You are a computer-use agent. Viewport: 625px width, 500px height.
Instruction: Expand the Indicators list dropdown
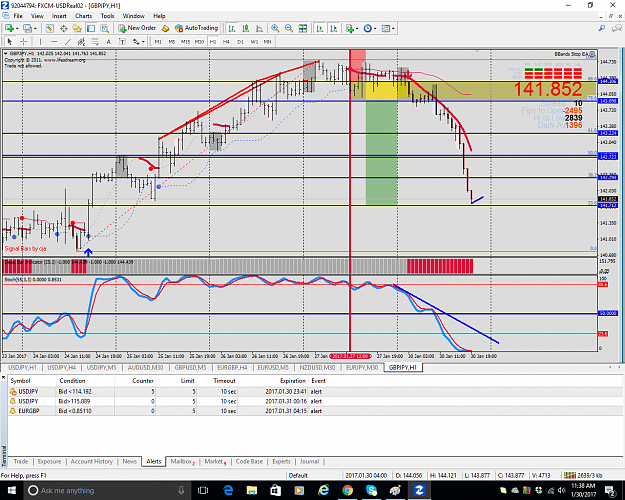pyautogui.click(x=357, y=29)
